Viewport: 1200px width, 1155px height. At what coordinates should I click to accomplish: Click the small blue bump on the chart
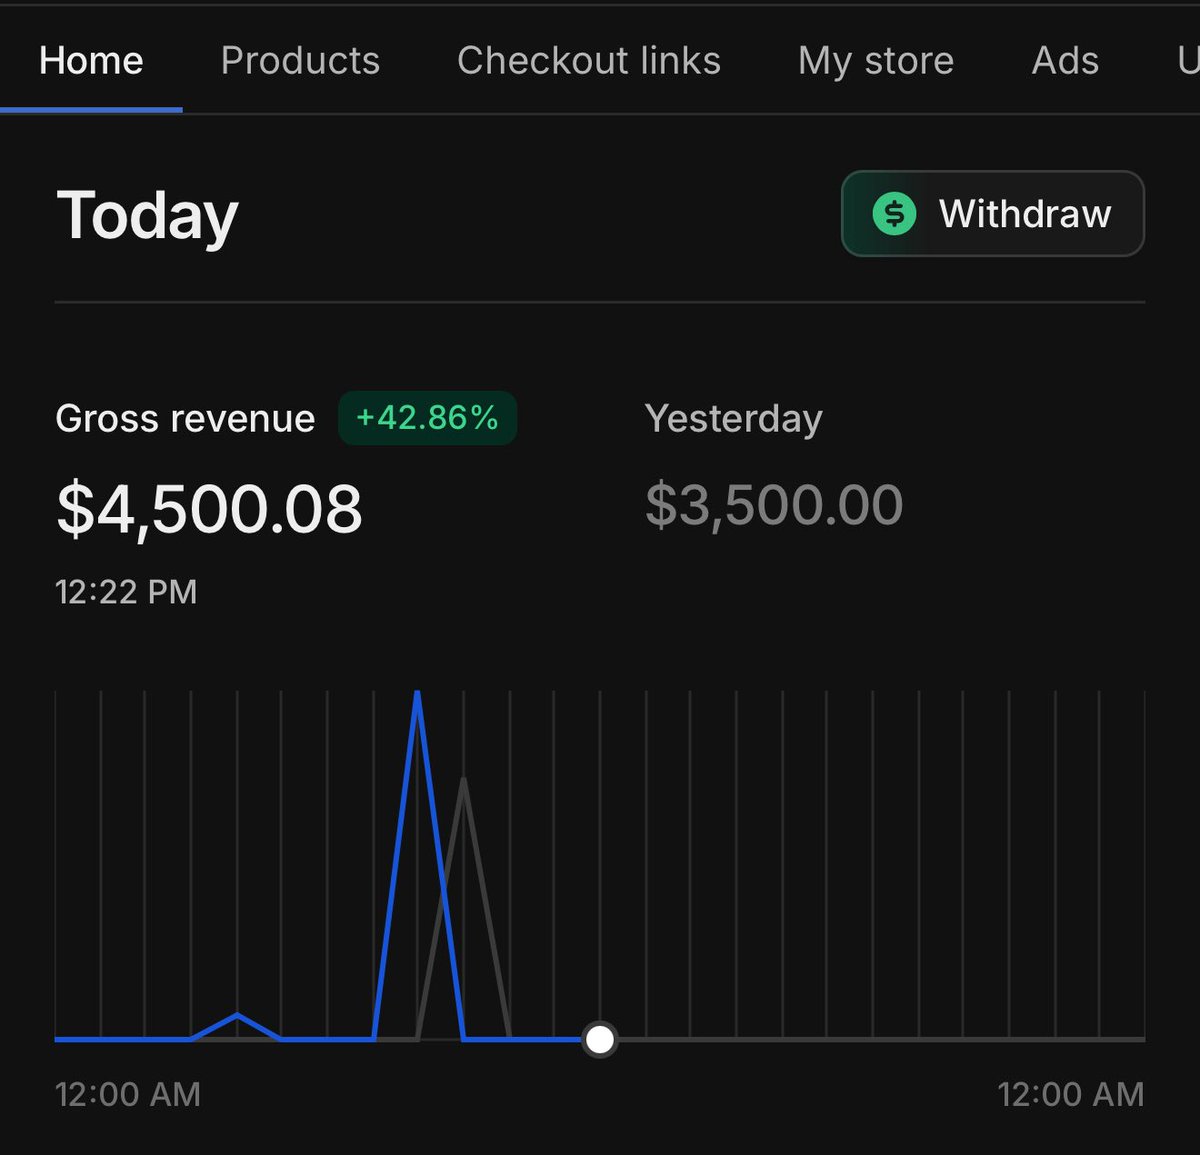pos(237,1018)
